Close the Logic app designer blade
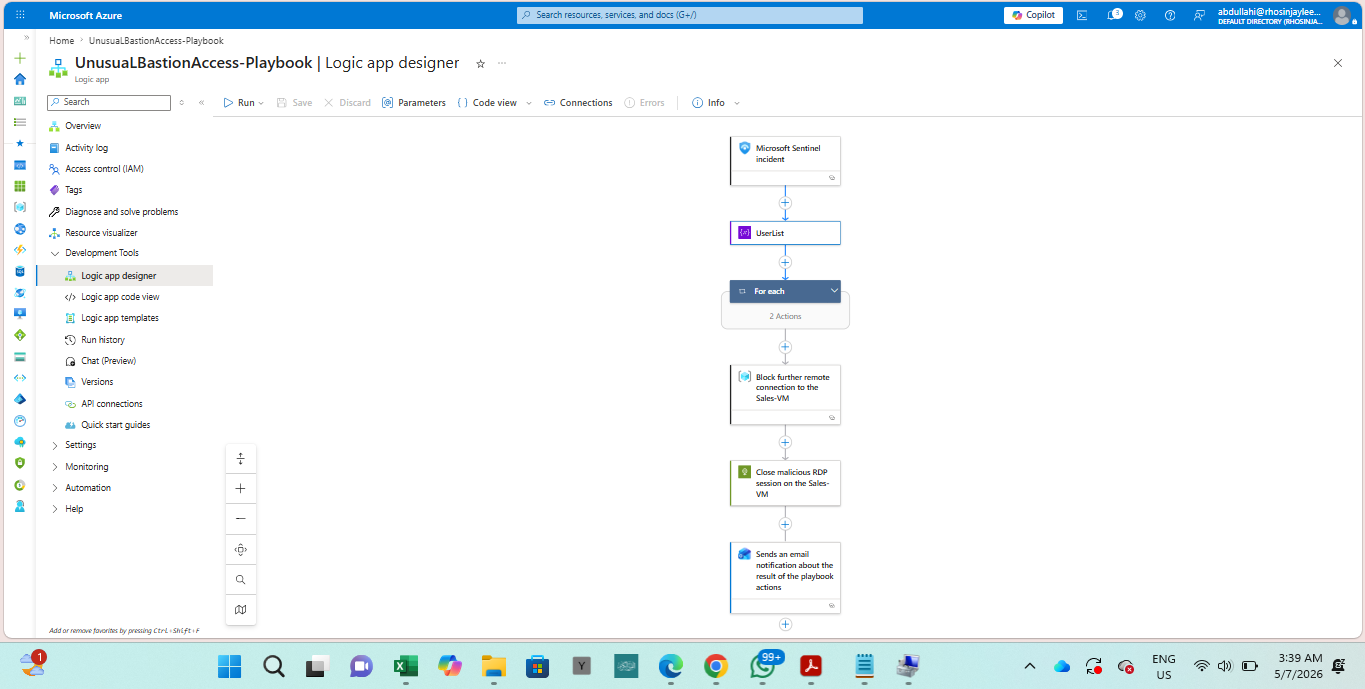Image resolution: width=1365 pixels, height=689 pixels. (x=1338, y=63)
